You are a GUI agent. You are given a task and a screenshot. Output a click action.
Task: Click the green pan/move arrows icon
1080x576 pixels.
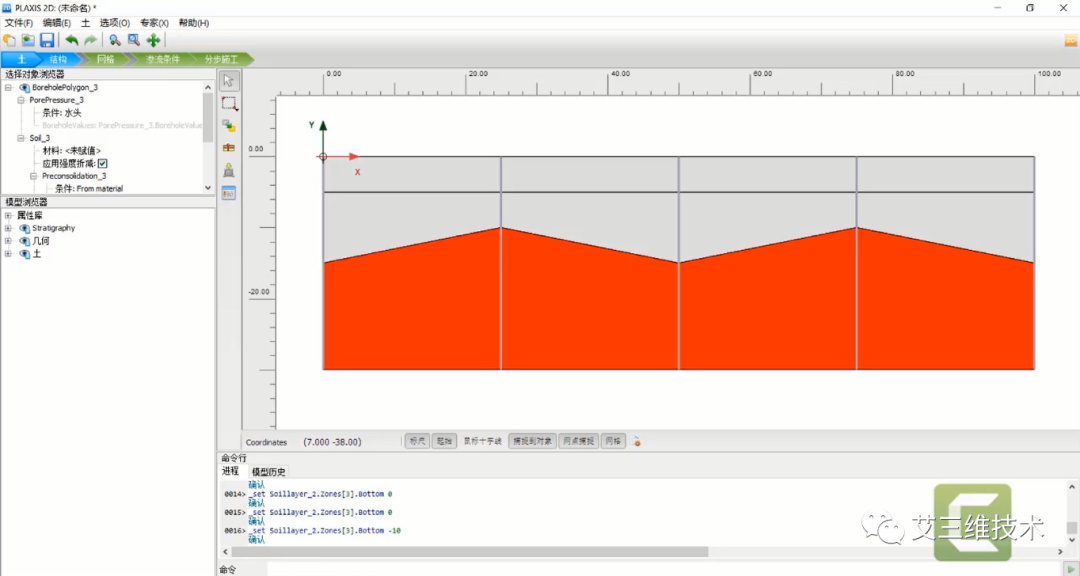(153, 40)
